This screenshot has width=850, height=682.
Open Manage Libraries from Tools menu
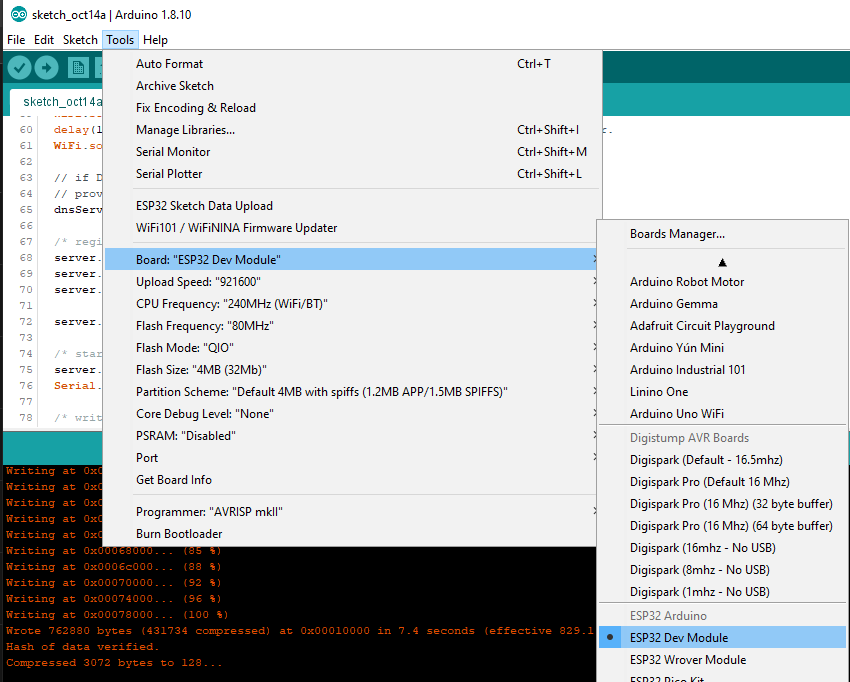click(352, 130)
